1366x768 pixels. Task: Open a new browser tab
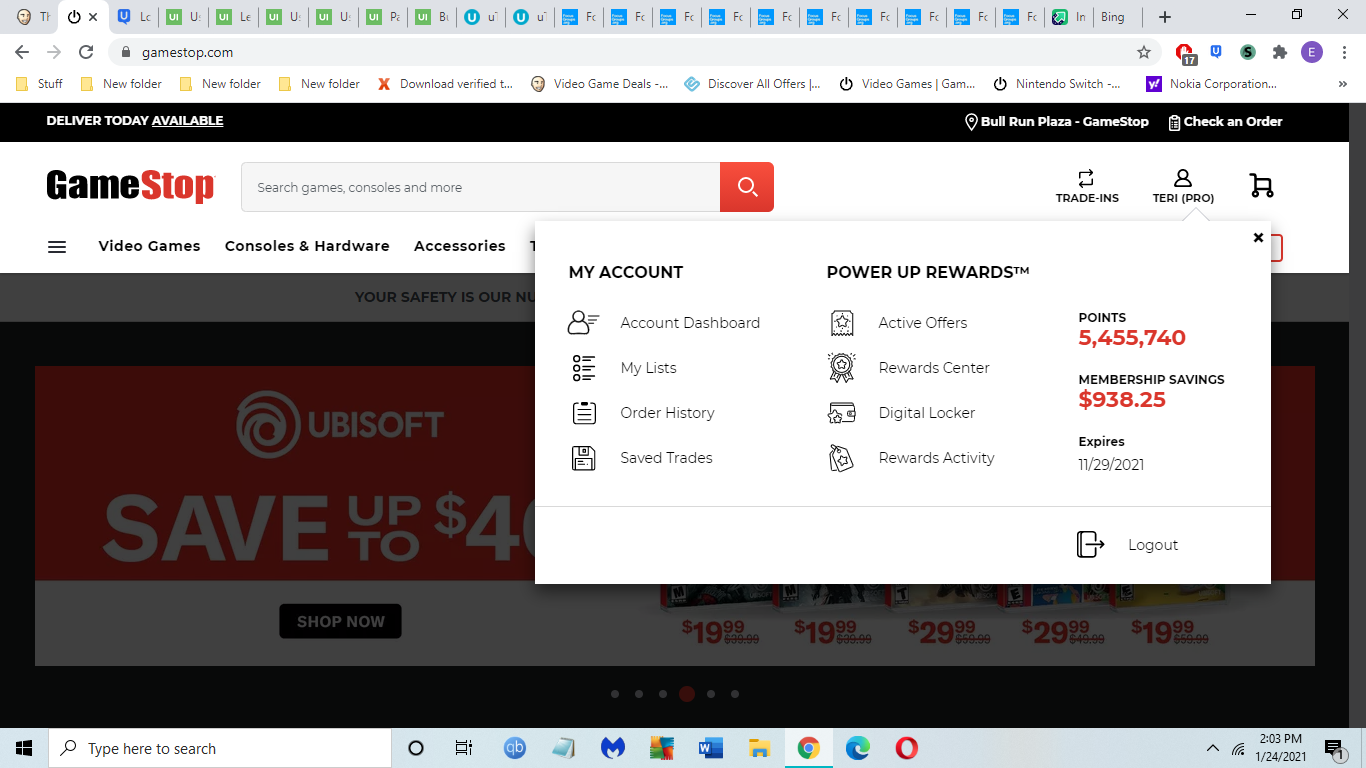1165,17
